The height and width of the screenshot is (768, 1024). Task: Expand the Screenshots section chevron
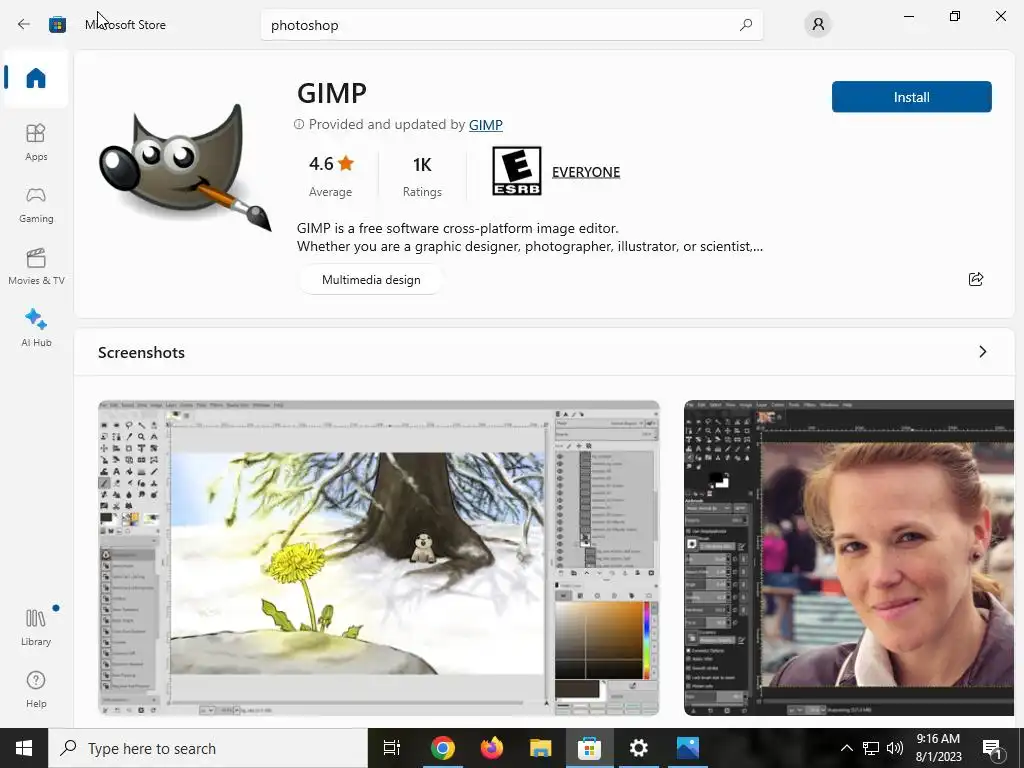click(x=982, y=352)
